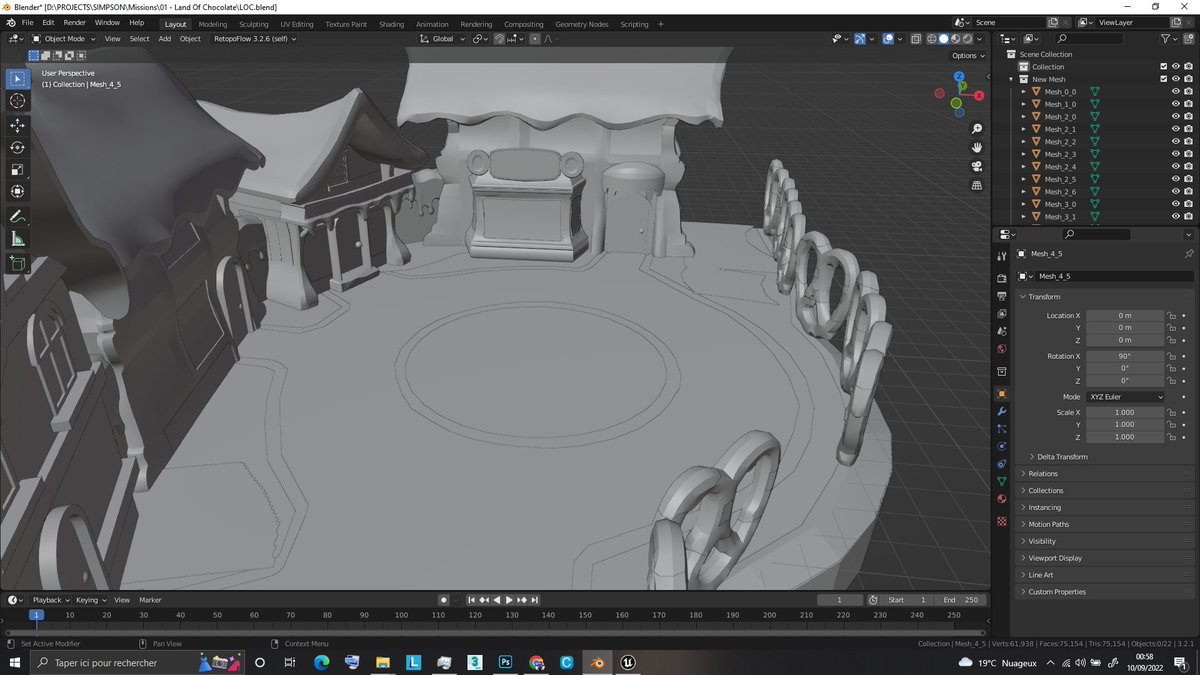Toggle camera view in the viewport

977,166
